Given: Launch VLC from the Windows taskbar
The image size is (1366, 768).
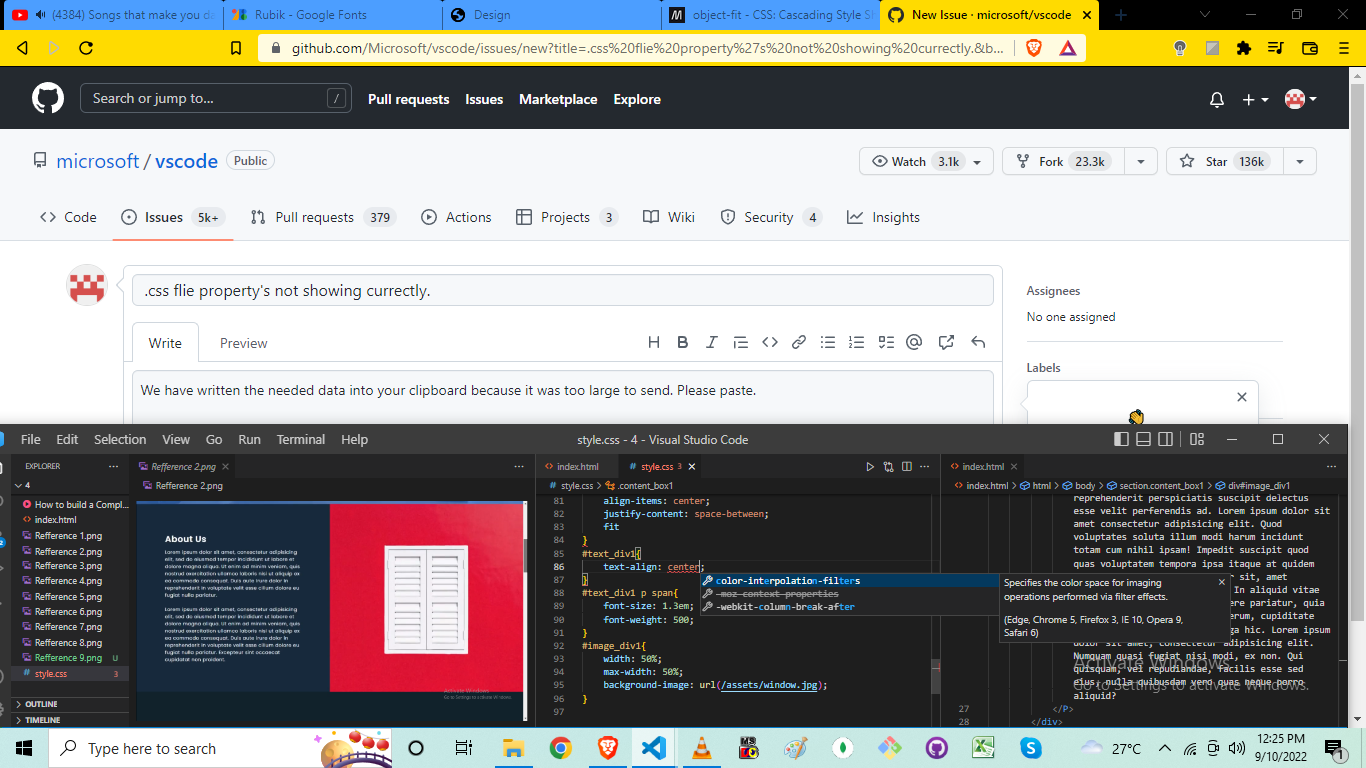Looking at the screenshot, I should point(700,748).
